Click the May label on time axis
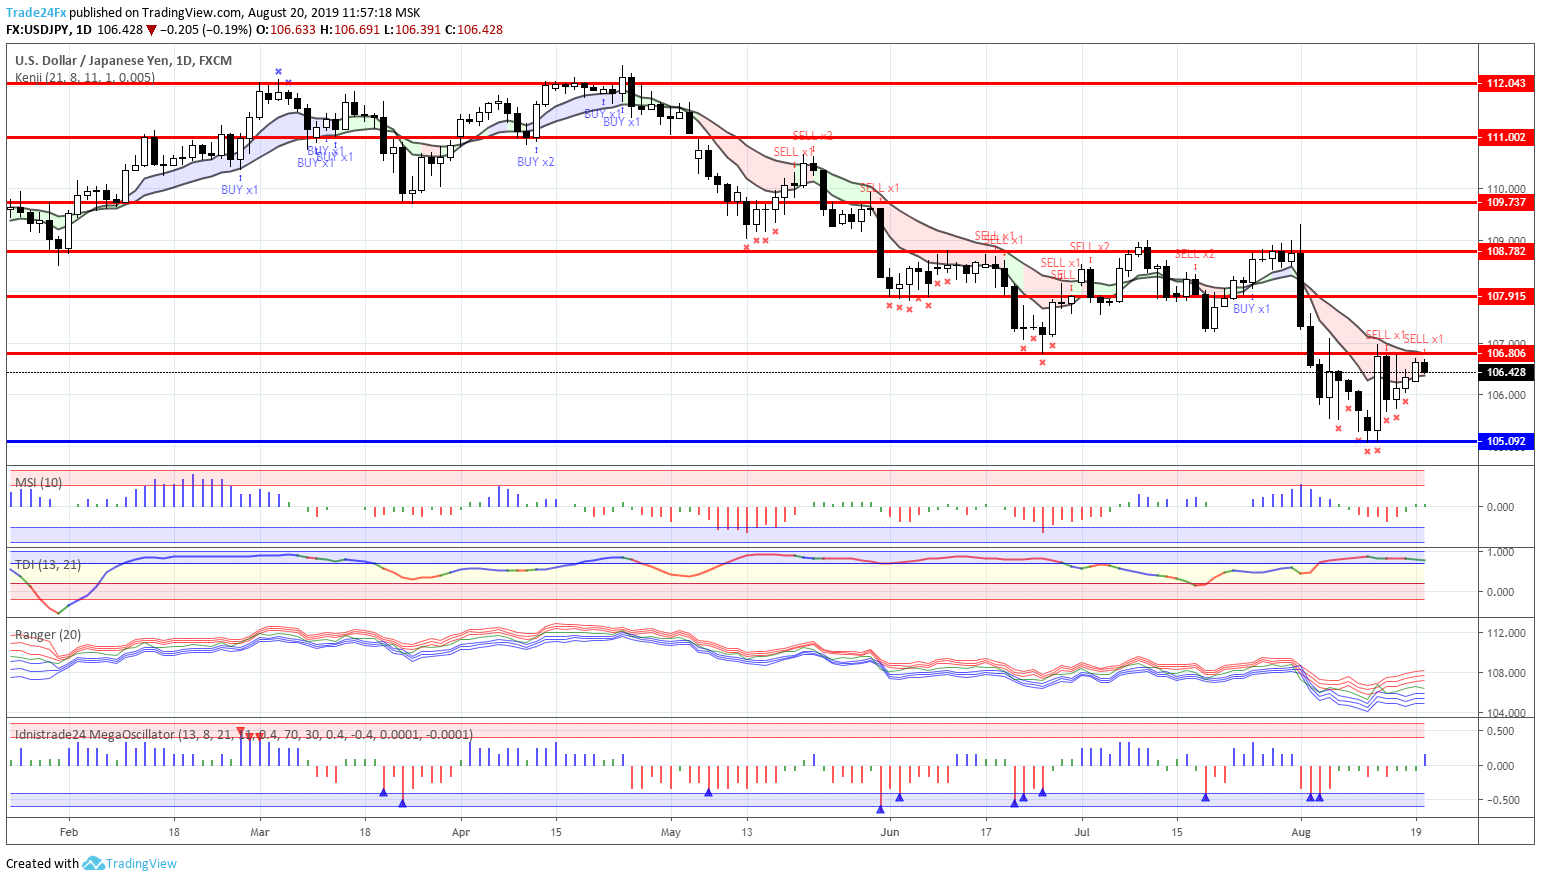The width and height of the screenshot is (1541, 881). pyautogui.click(x=671, y=832)
